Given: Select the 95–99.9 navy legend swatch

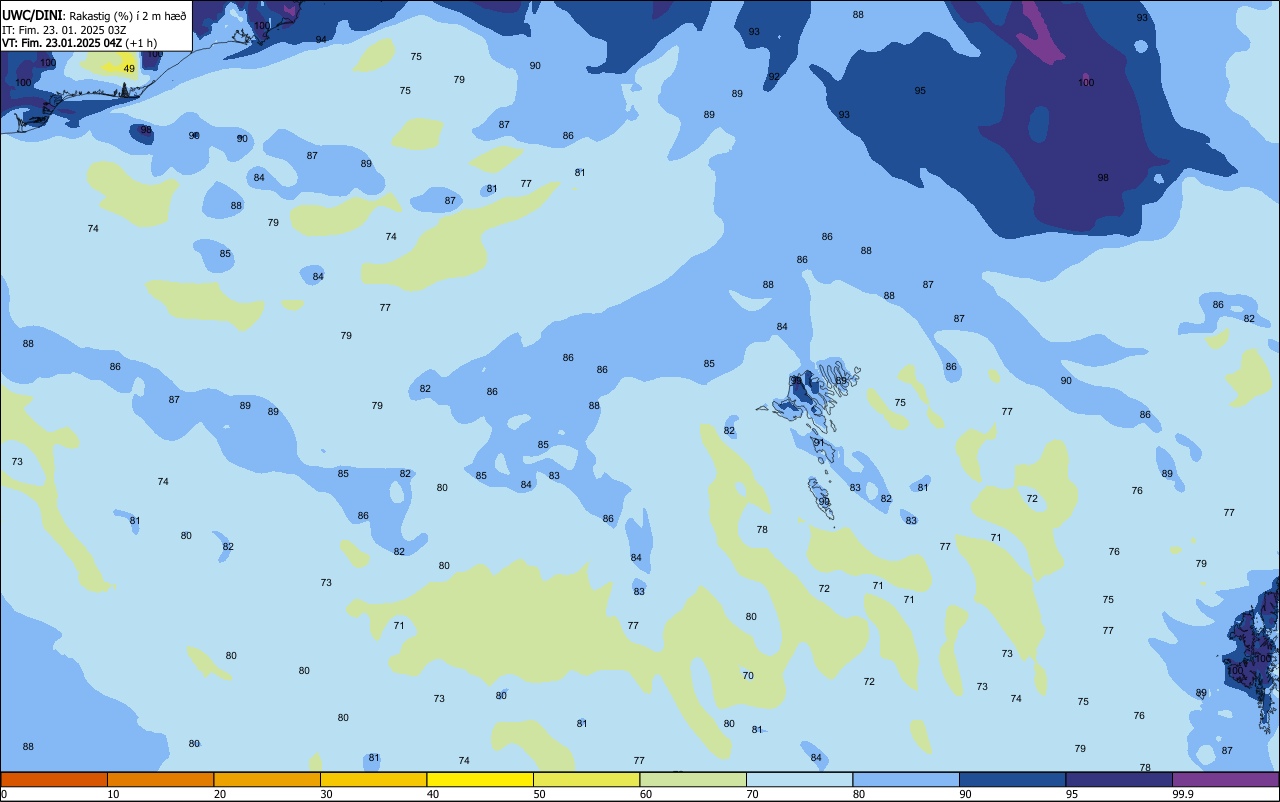Looking at the screenshot, I should 1119,779.
